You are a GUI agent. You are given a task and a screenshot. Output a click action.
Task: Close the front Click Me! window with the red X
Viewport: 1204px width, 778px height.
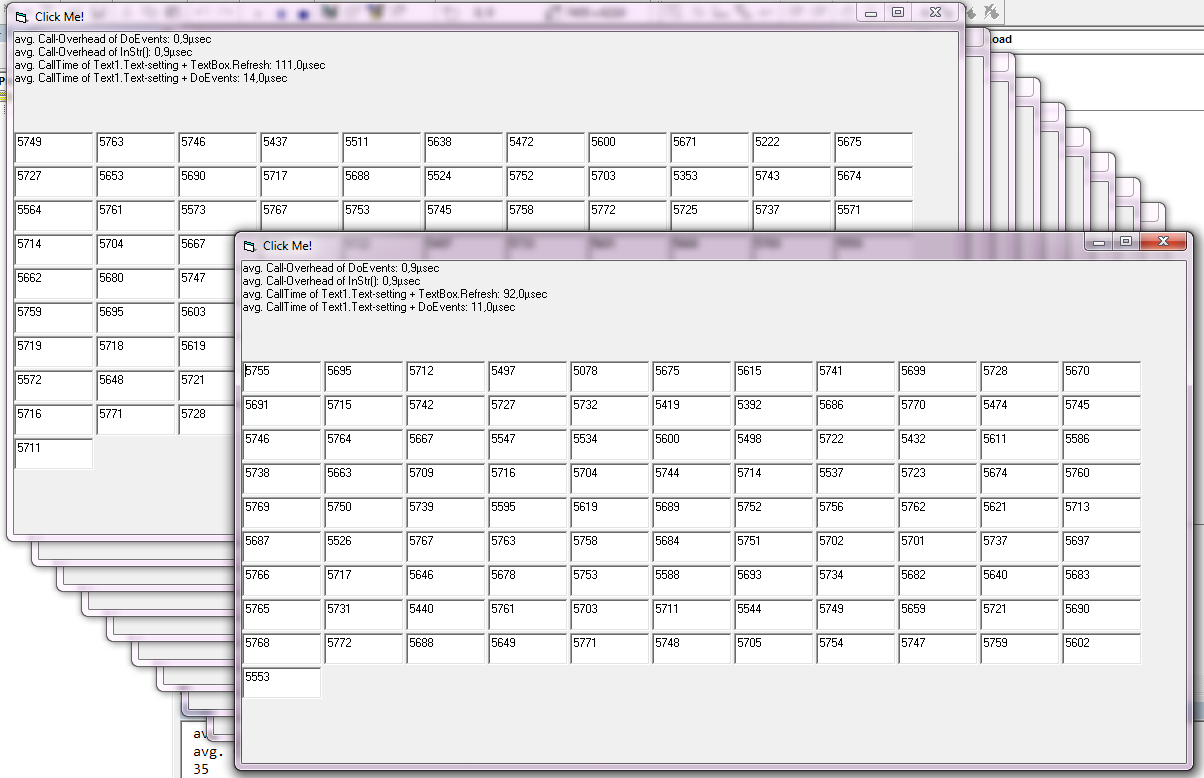pos(1163,242)
